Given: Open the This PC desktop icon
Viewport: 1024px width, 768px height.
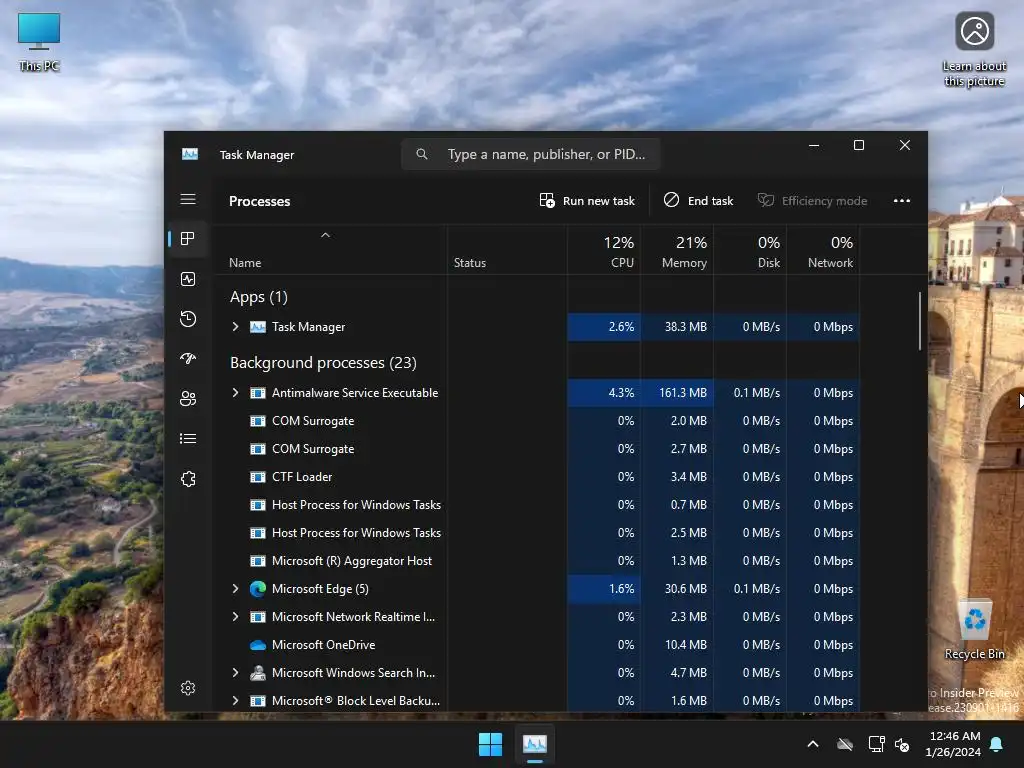Looking at the screenshot, I should coord(39,42).
